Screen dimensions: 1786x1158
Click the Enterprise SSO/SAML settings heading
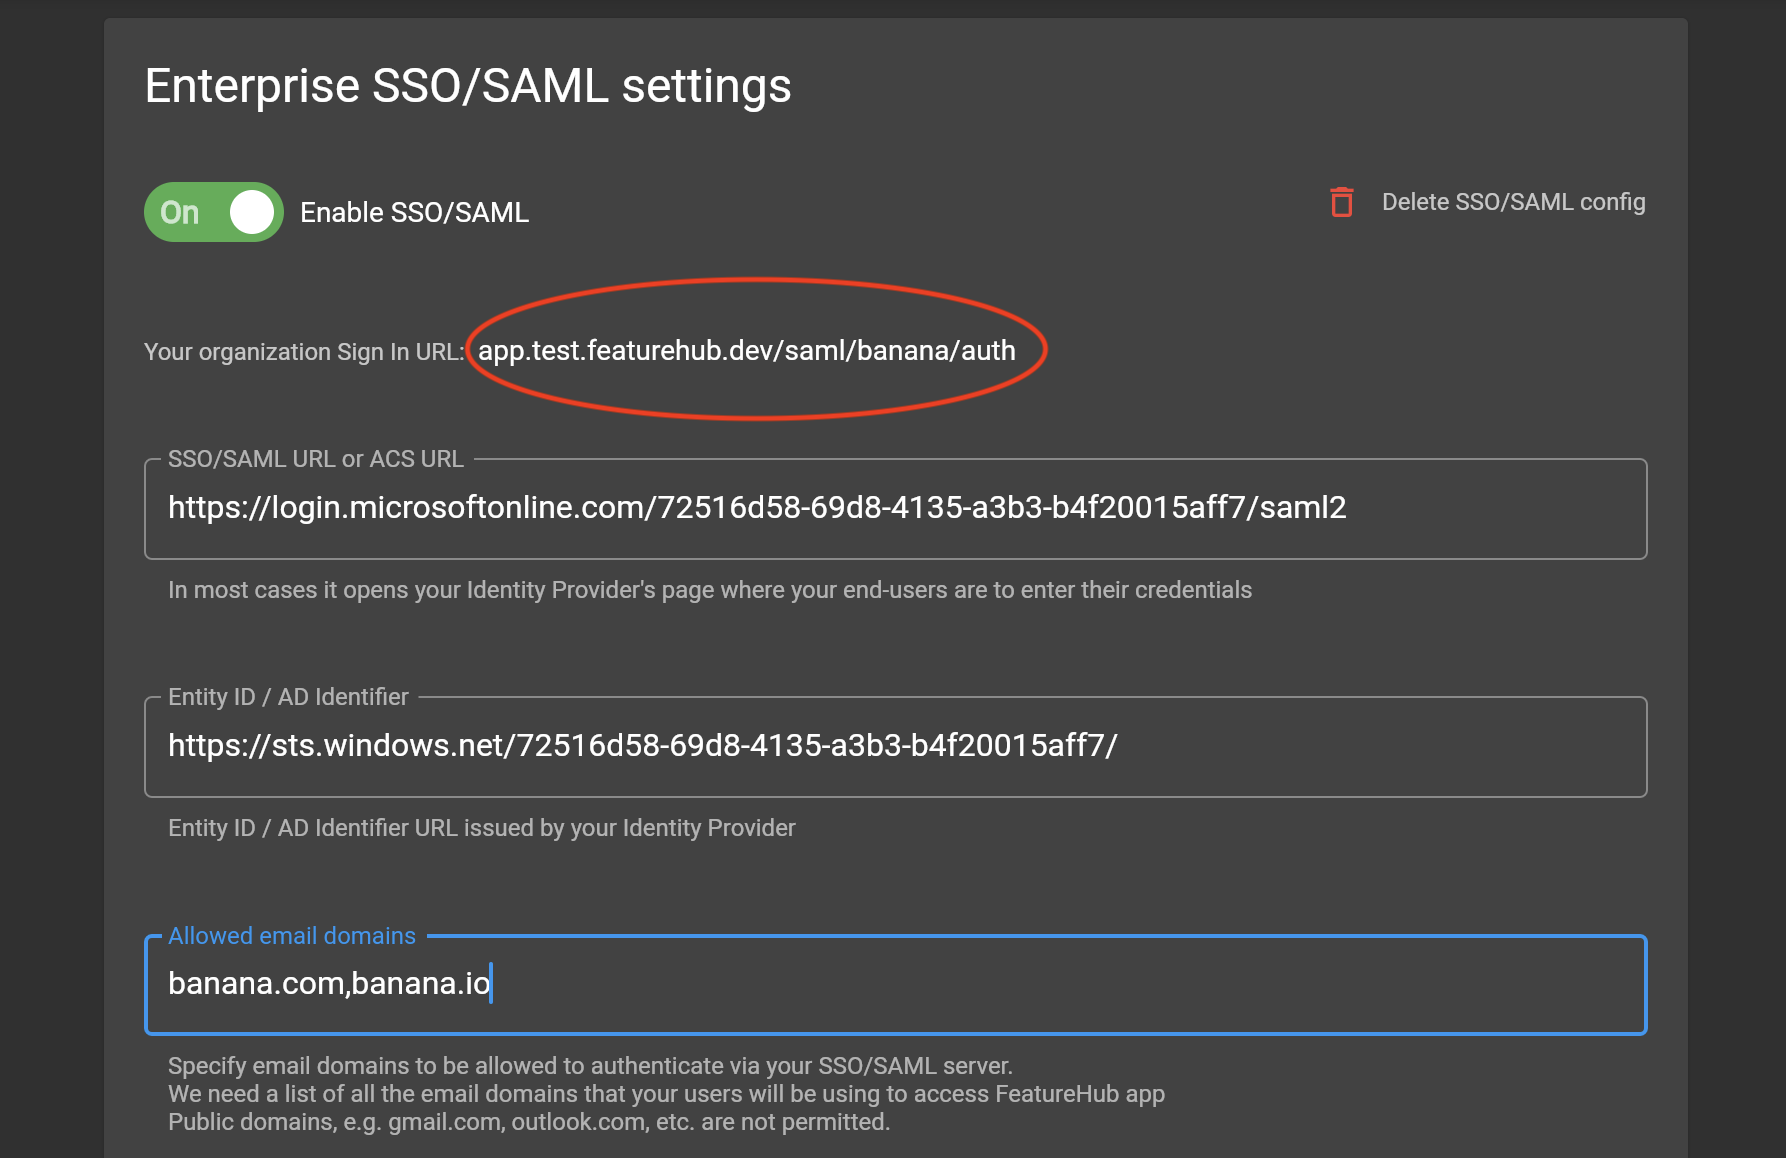[468, 86]
